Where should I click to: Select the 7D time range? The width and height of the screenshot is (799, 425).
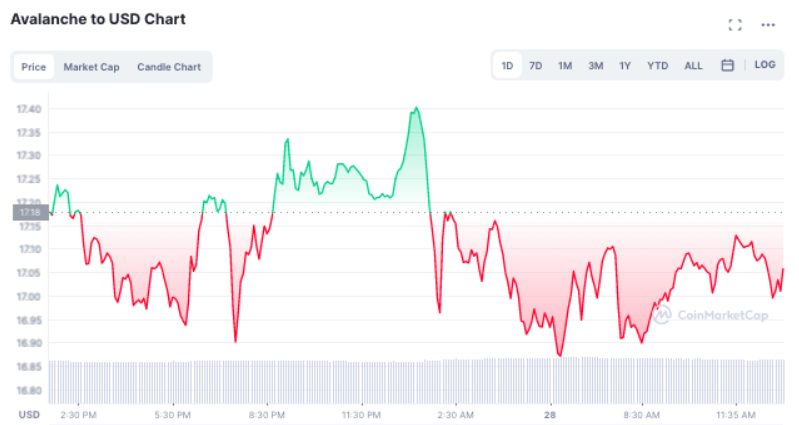point(536,66)
